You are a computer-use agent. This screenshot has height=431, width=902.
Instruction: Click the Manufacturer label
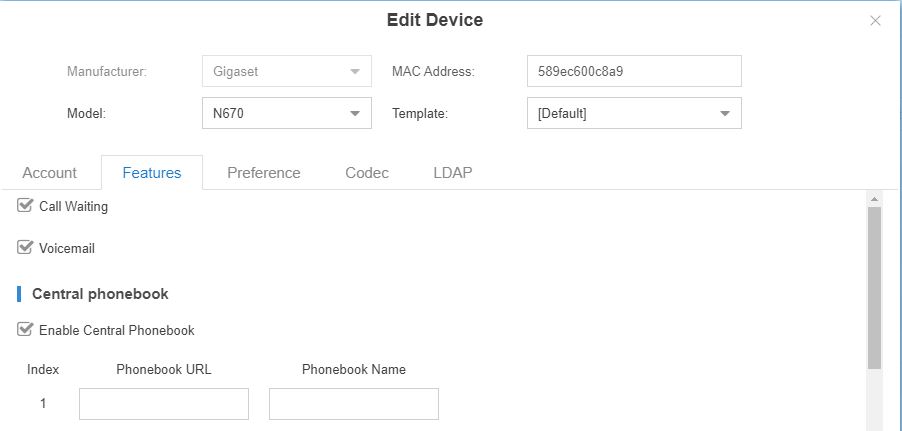pyautogui.click(x=107, y=71)
